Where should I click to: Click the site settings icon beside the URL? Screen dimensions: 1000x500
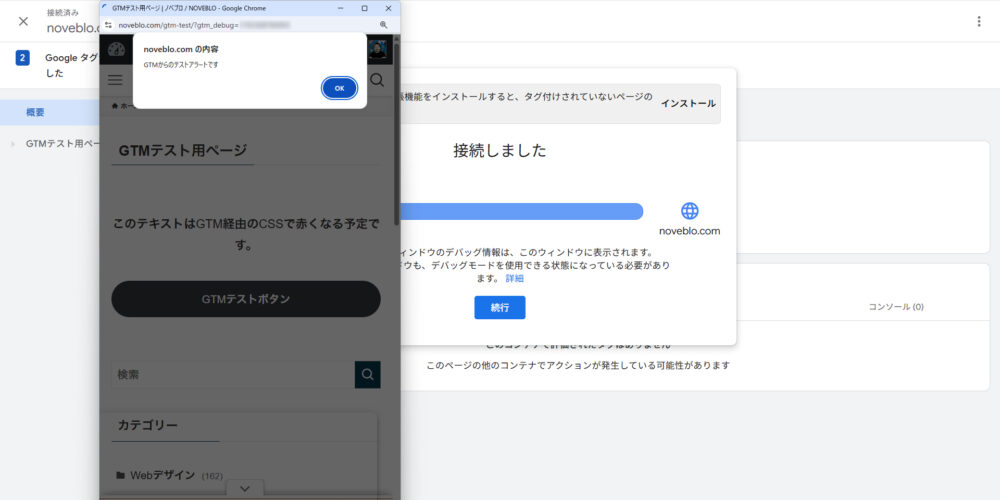109,25
